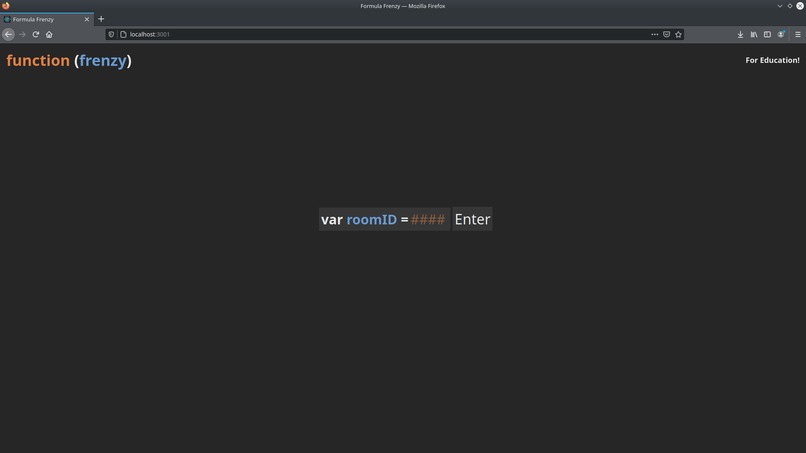Image resolution: width=806 pixels, height=453 pixels.
Task: Open the Firefox hamburger menu
Action: pos(798,34)
